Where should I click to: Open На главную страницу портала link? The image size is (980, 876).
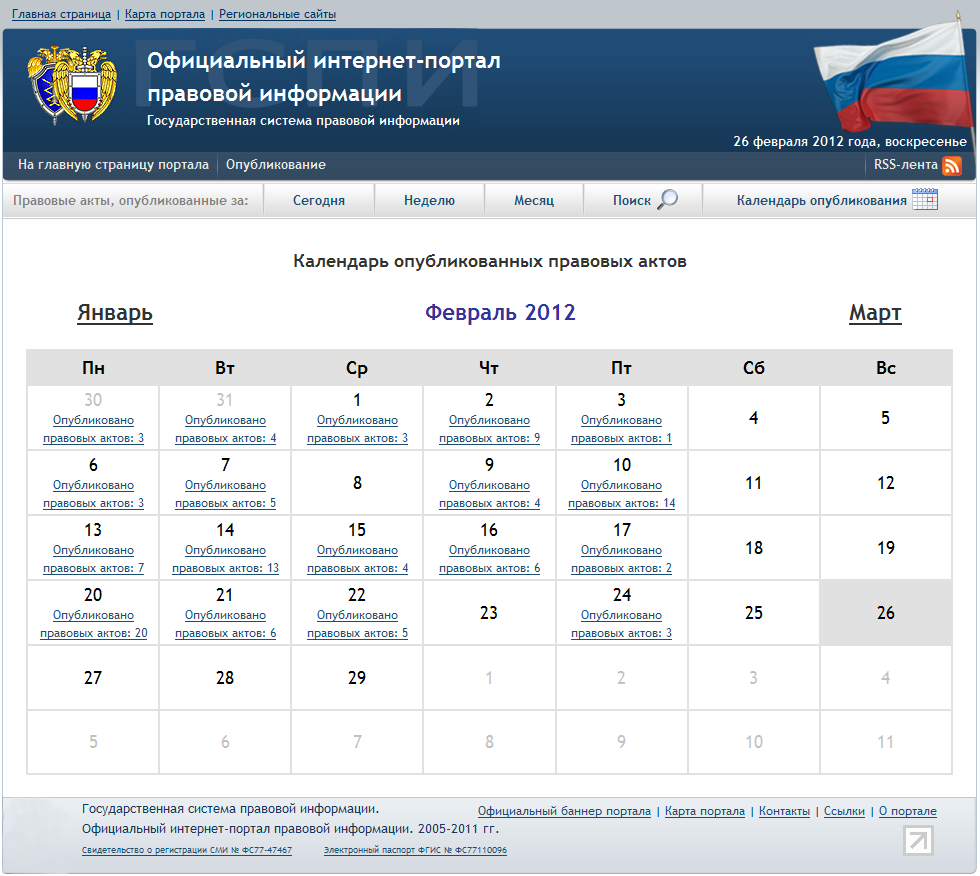pyautogui.click(x=113, y=165)
